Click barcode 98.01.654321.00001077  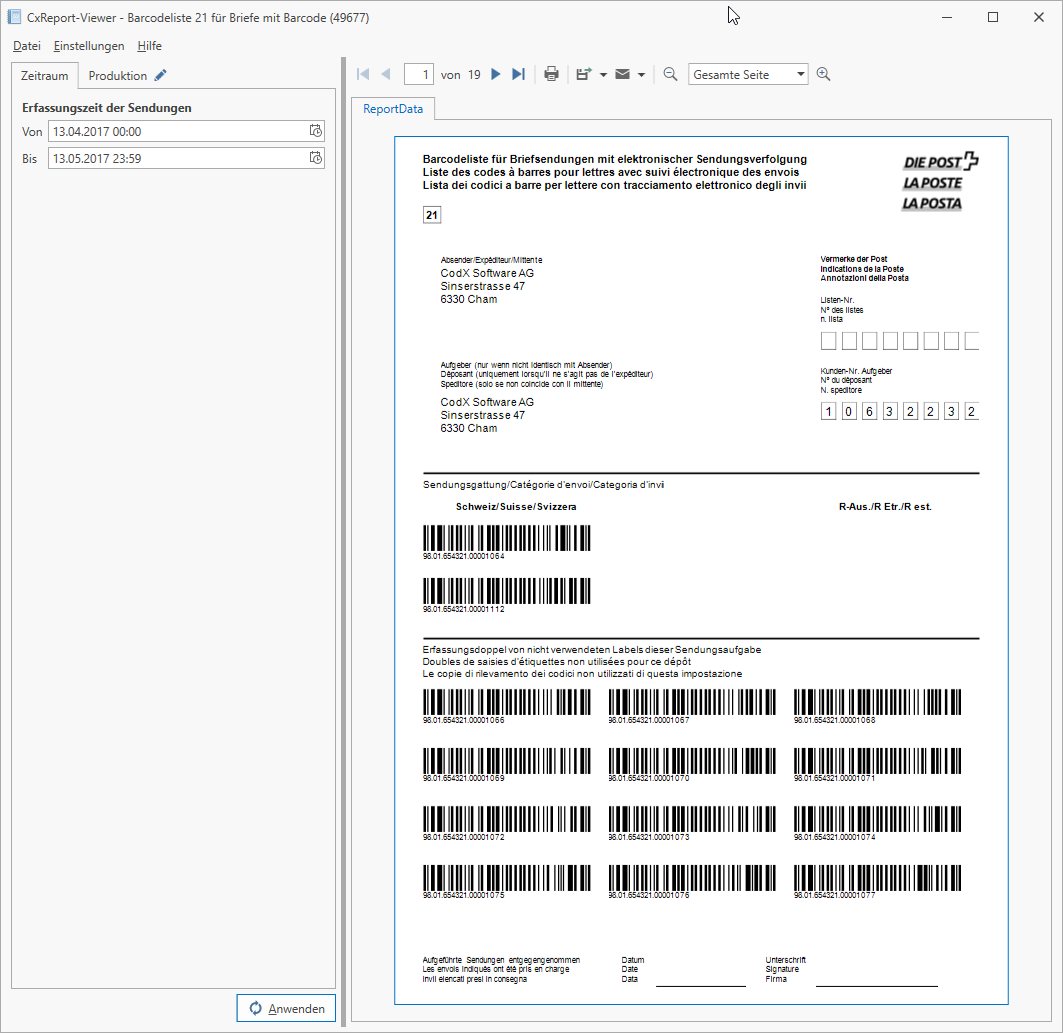(877, 878)
